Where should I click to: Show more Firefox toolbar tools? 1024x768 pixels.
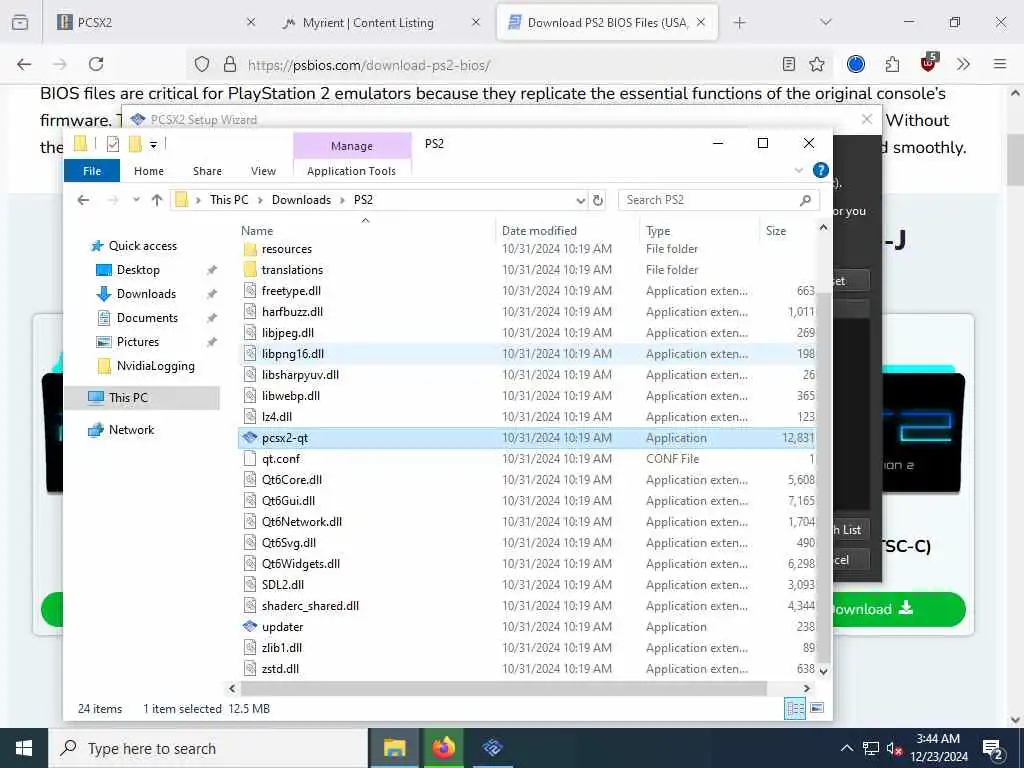[x=963, y=64]
